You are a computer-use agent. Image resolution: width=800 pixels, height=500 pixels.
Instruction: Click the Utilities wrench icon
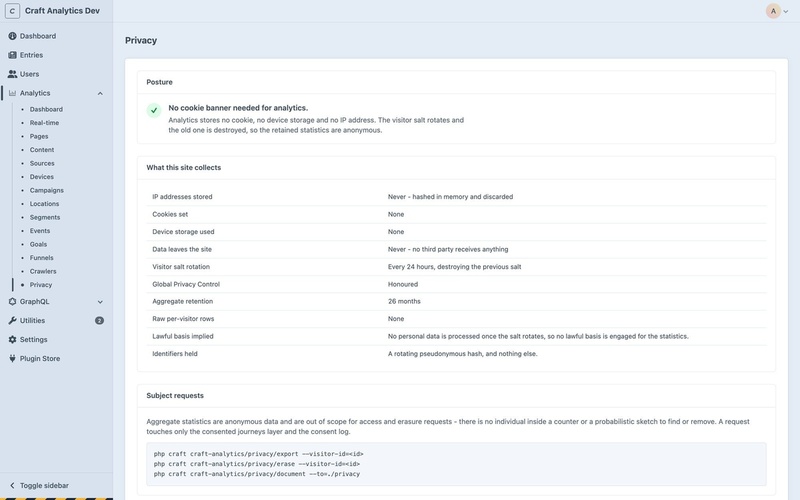point(12,320)
